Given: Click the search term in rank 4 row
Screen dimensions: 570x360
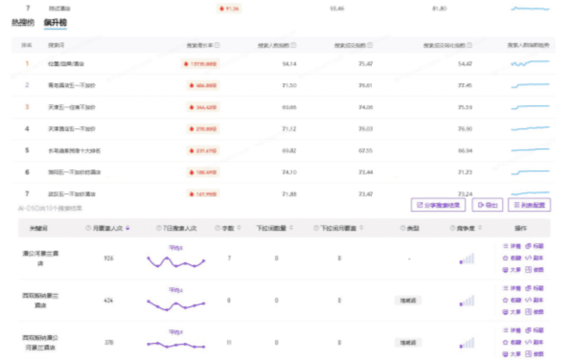Looking at the screenshot, I should (x=72, y=129).
